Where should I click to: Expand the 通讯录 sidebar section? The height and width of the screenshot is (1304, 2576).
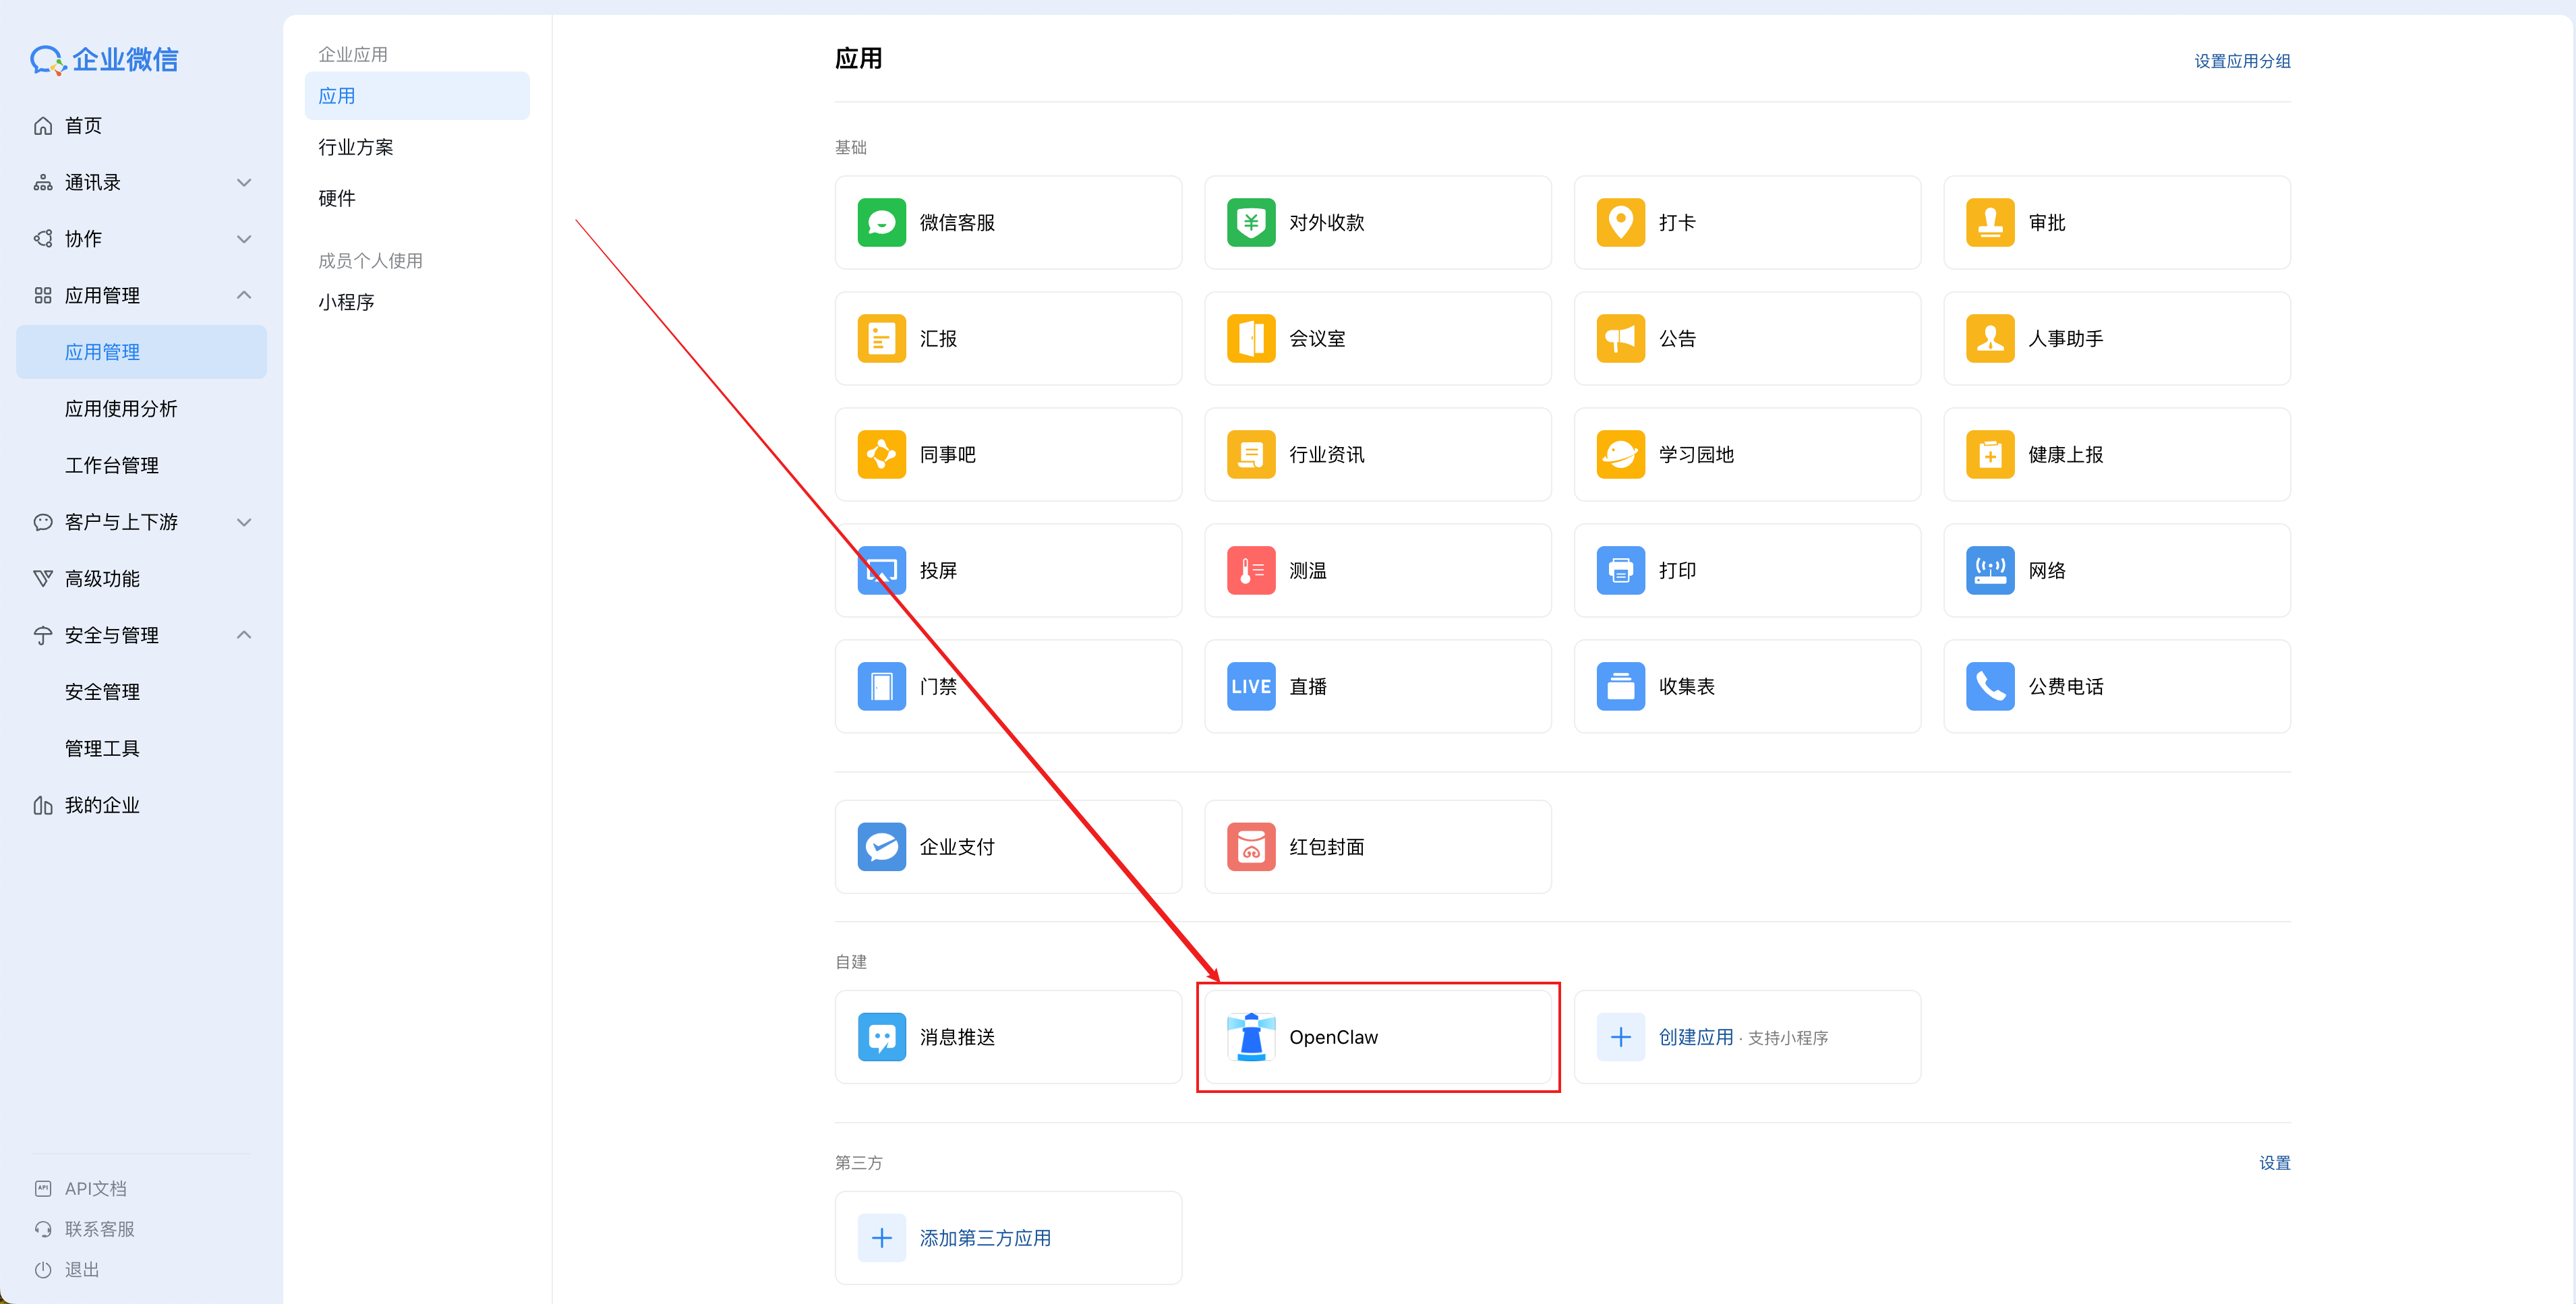(x=243, y=182)
